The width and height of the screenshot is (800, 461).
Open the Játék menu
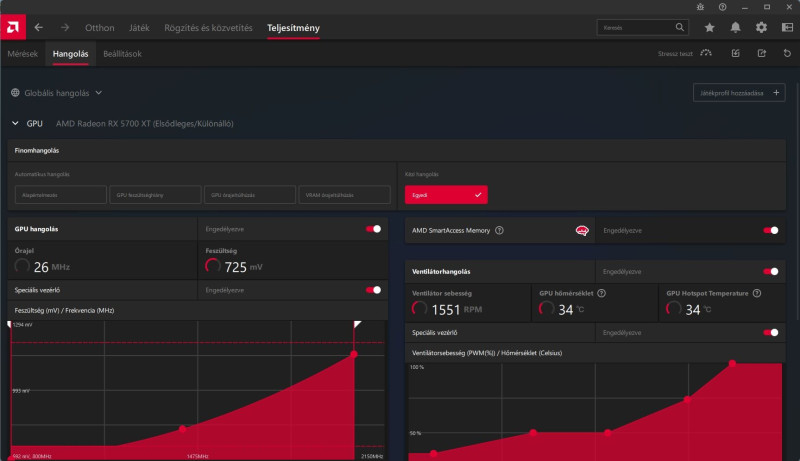139,28
